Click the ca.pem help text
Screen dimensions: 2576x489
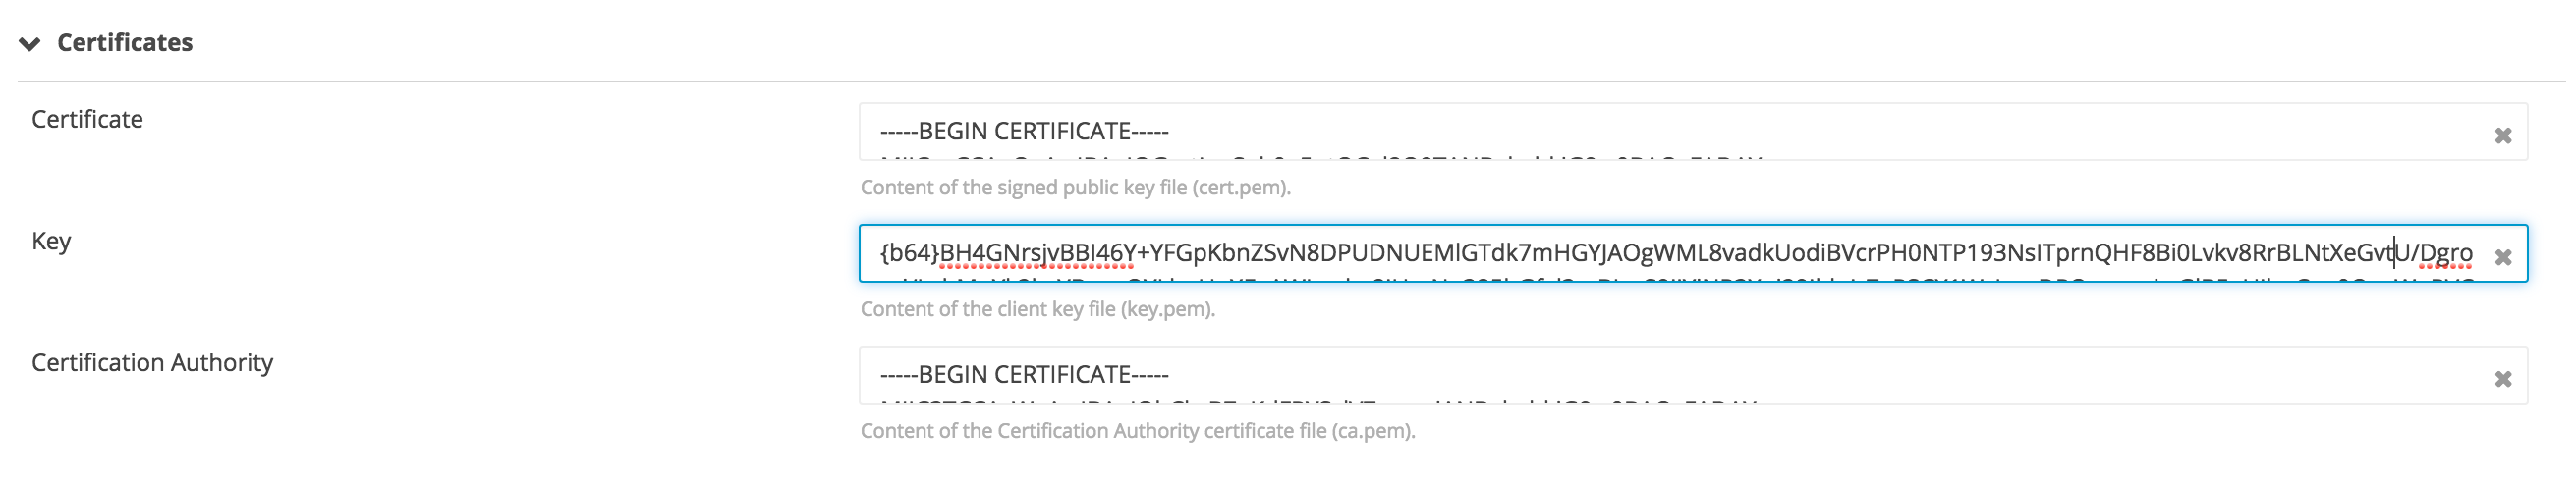1137,431
